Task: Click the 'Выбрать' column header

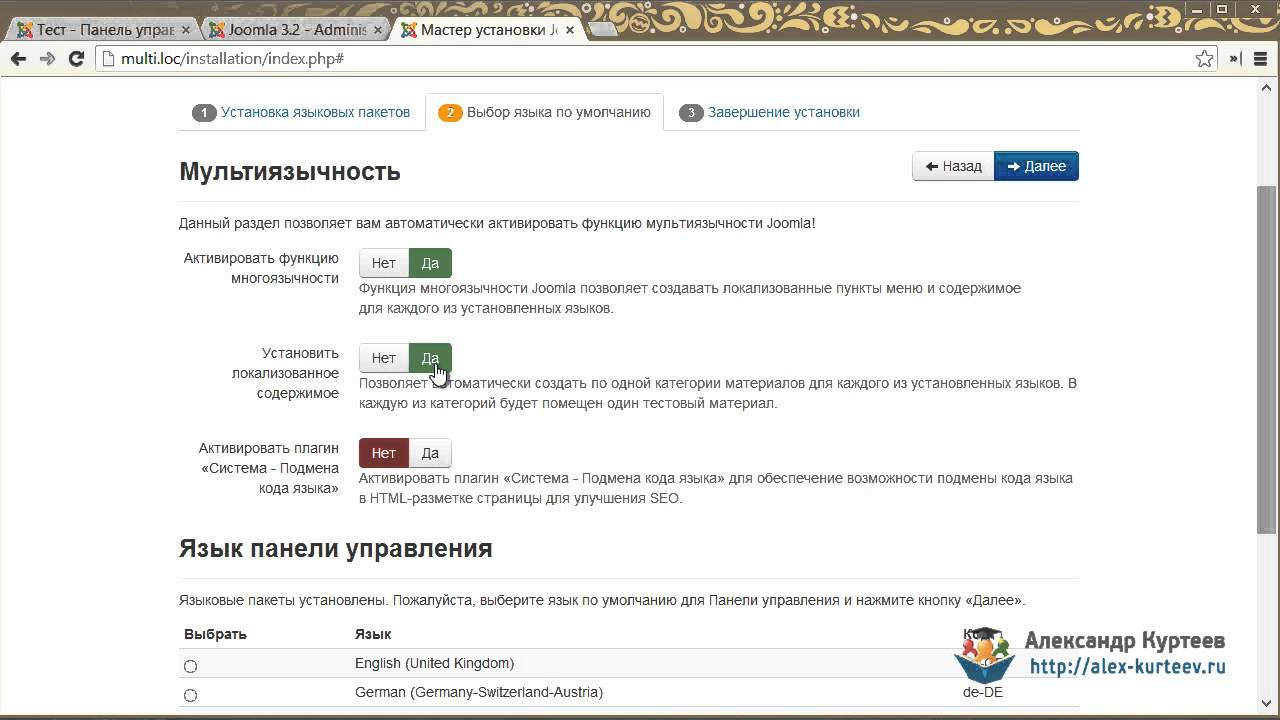Action: 215,634
